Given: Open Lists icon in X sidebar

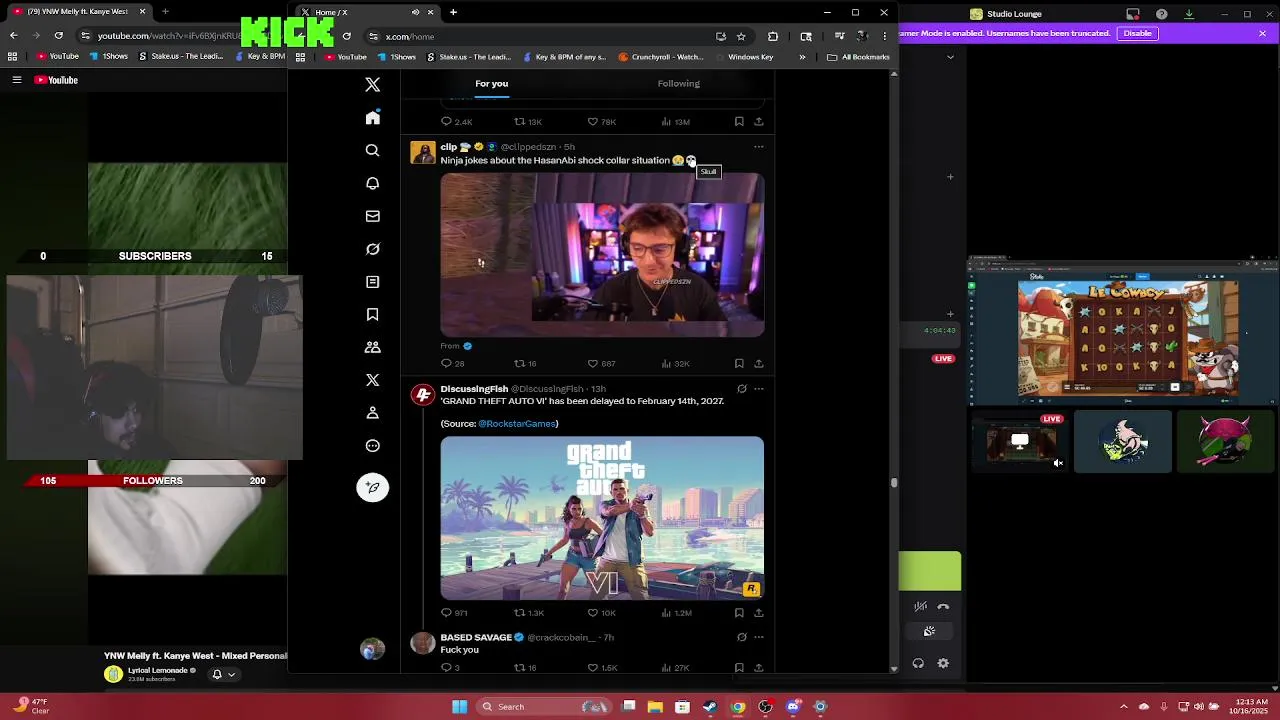Looking at the screenshot, I should click(372, 282).
